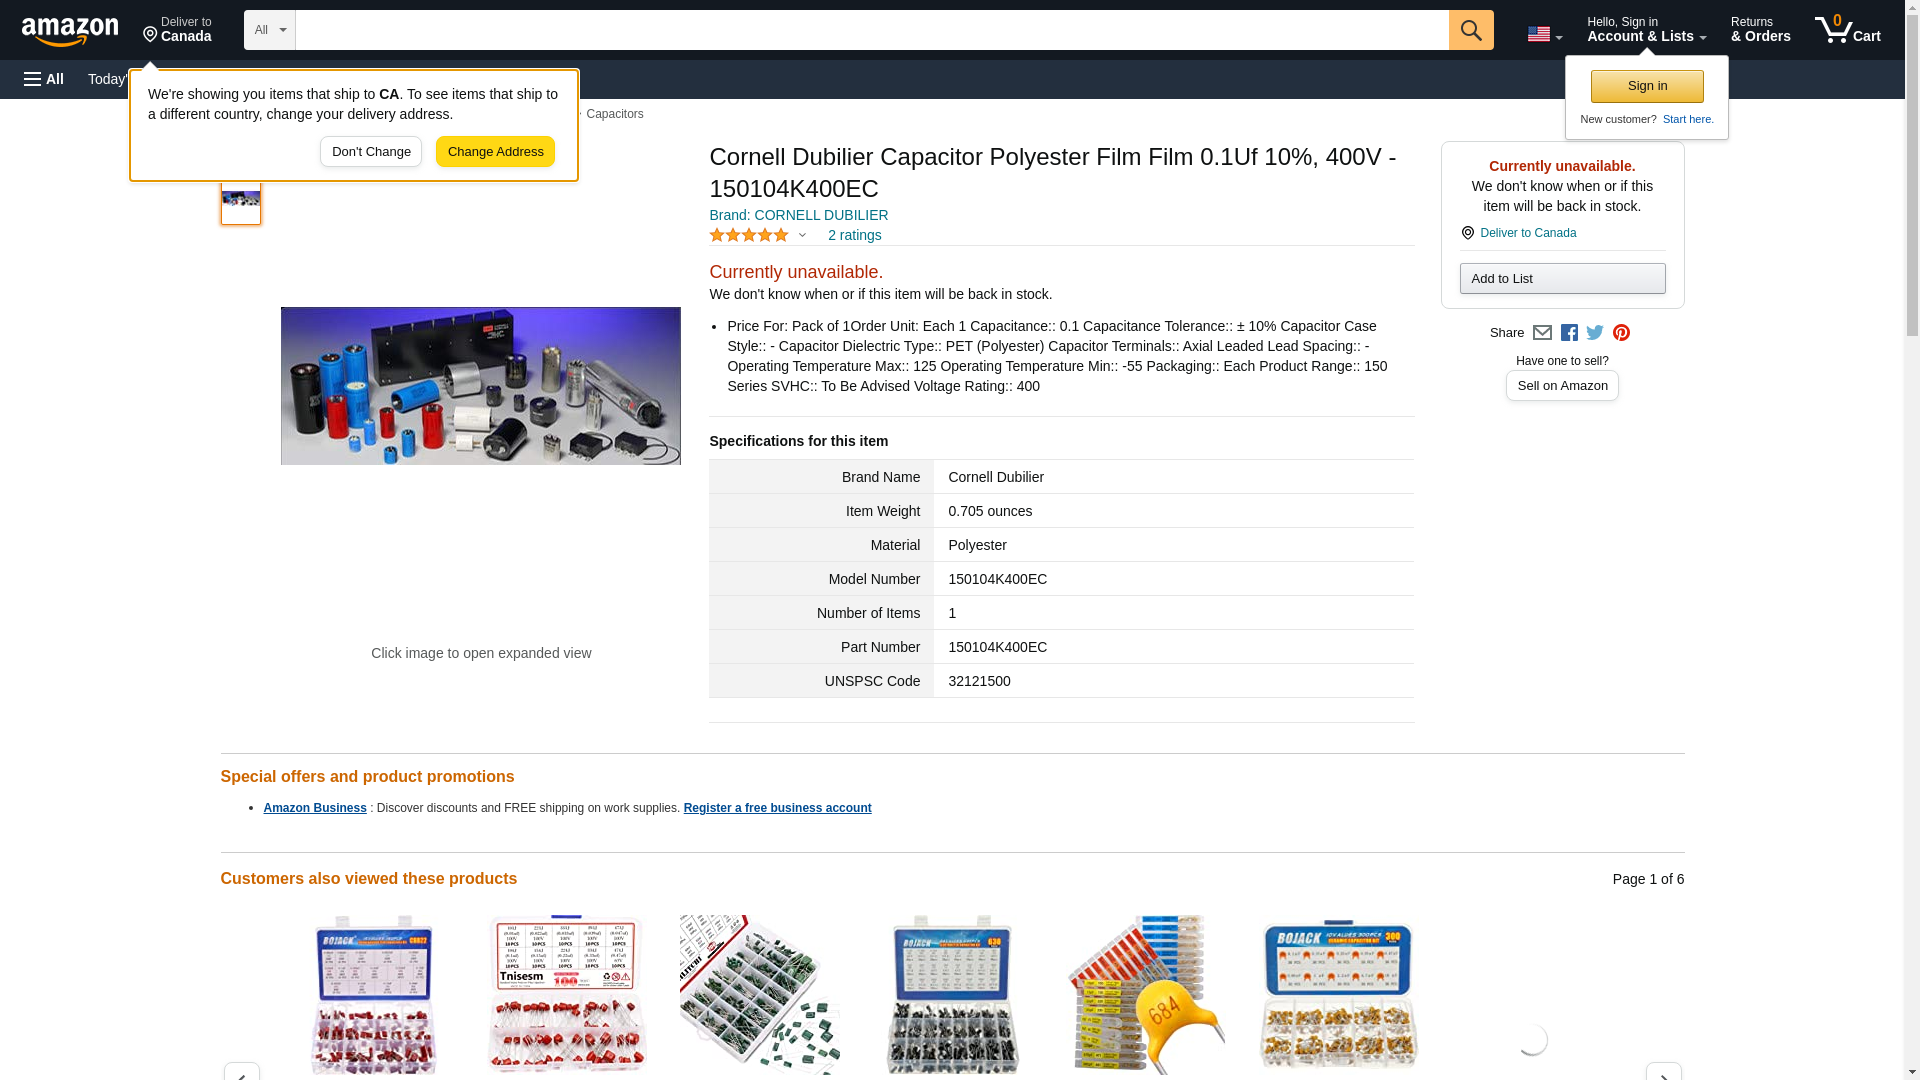
Task: Share via email envelope icon
Action: click(x=1542, y=333)
